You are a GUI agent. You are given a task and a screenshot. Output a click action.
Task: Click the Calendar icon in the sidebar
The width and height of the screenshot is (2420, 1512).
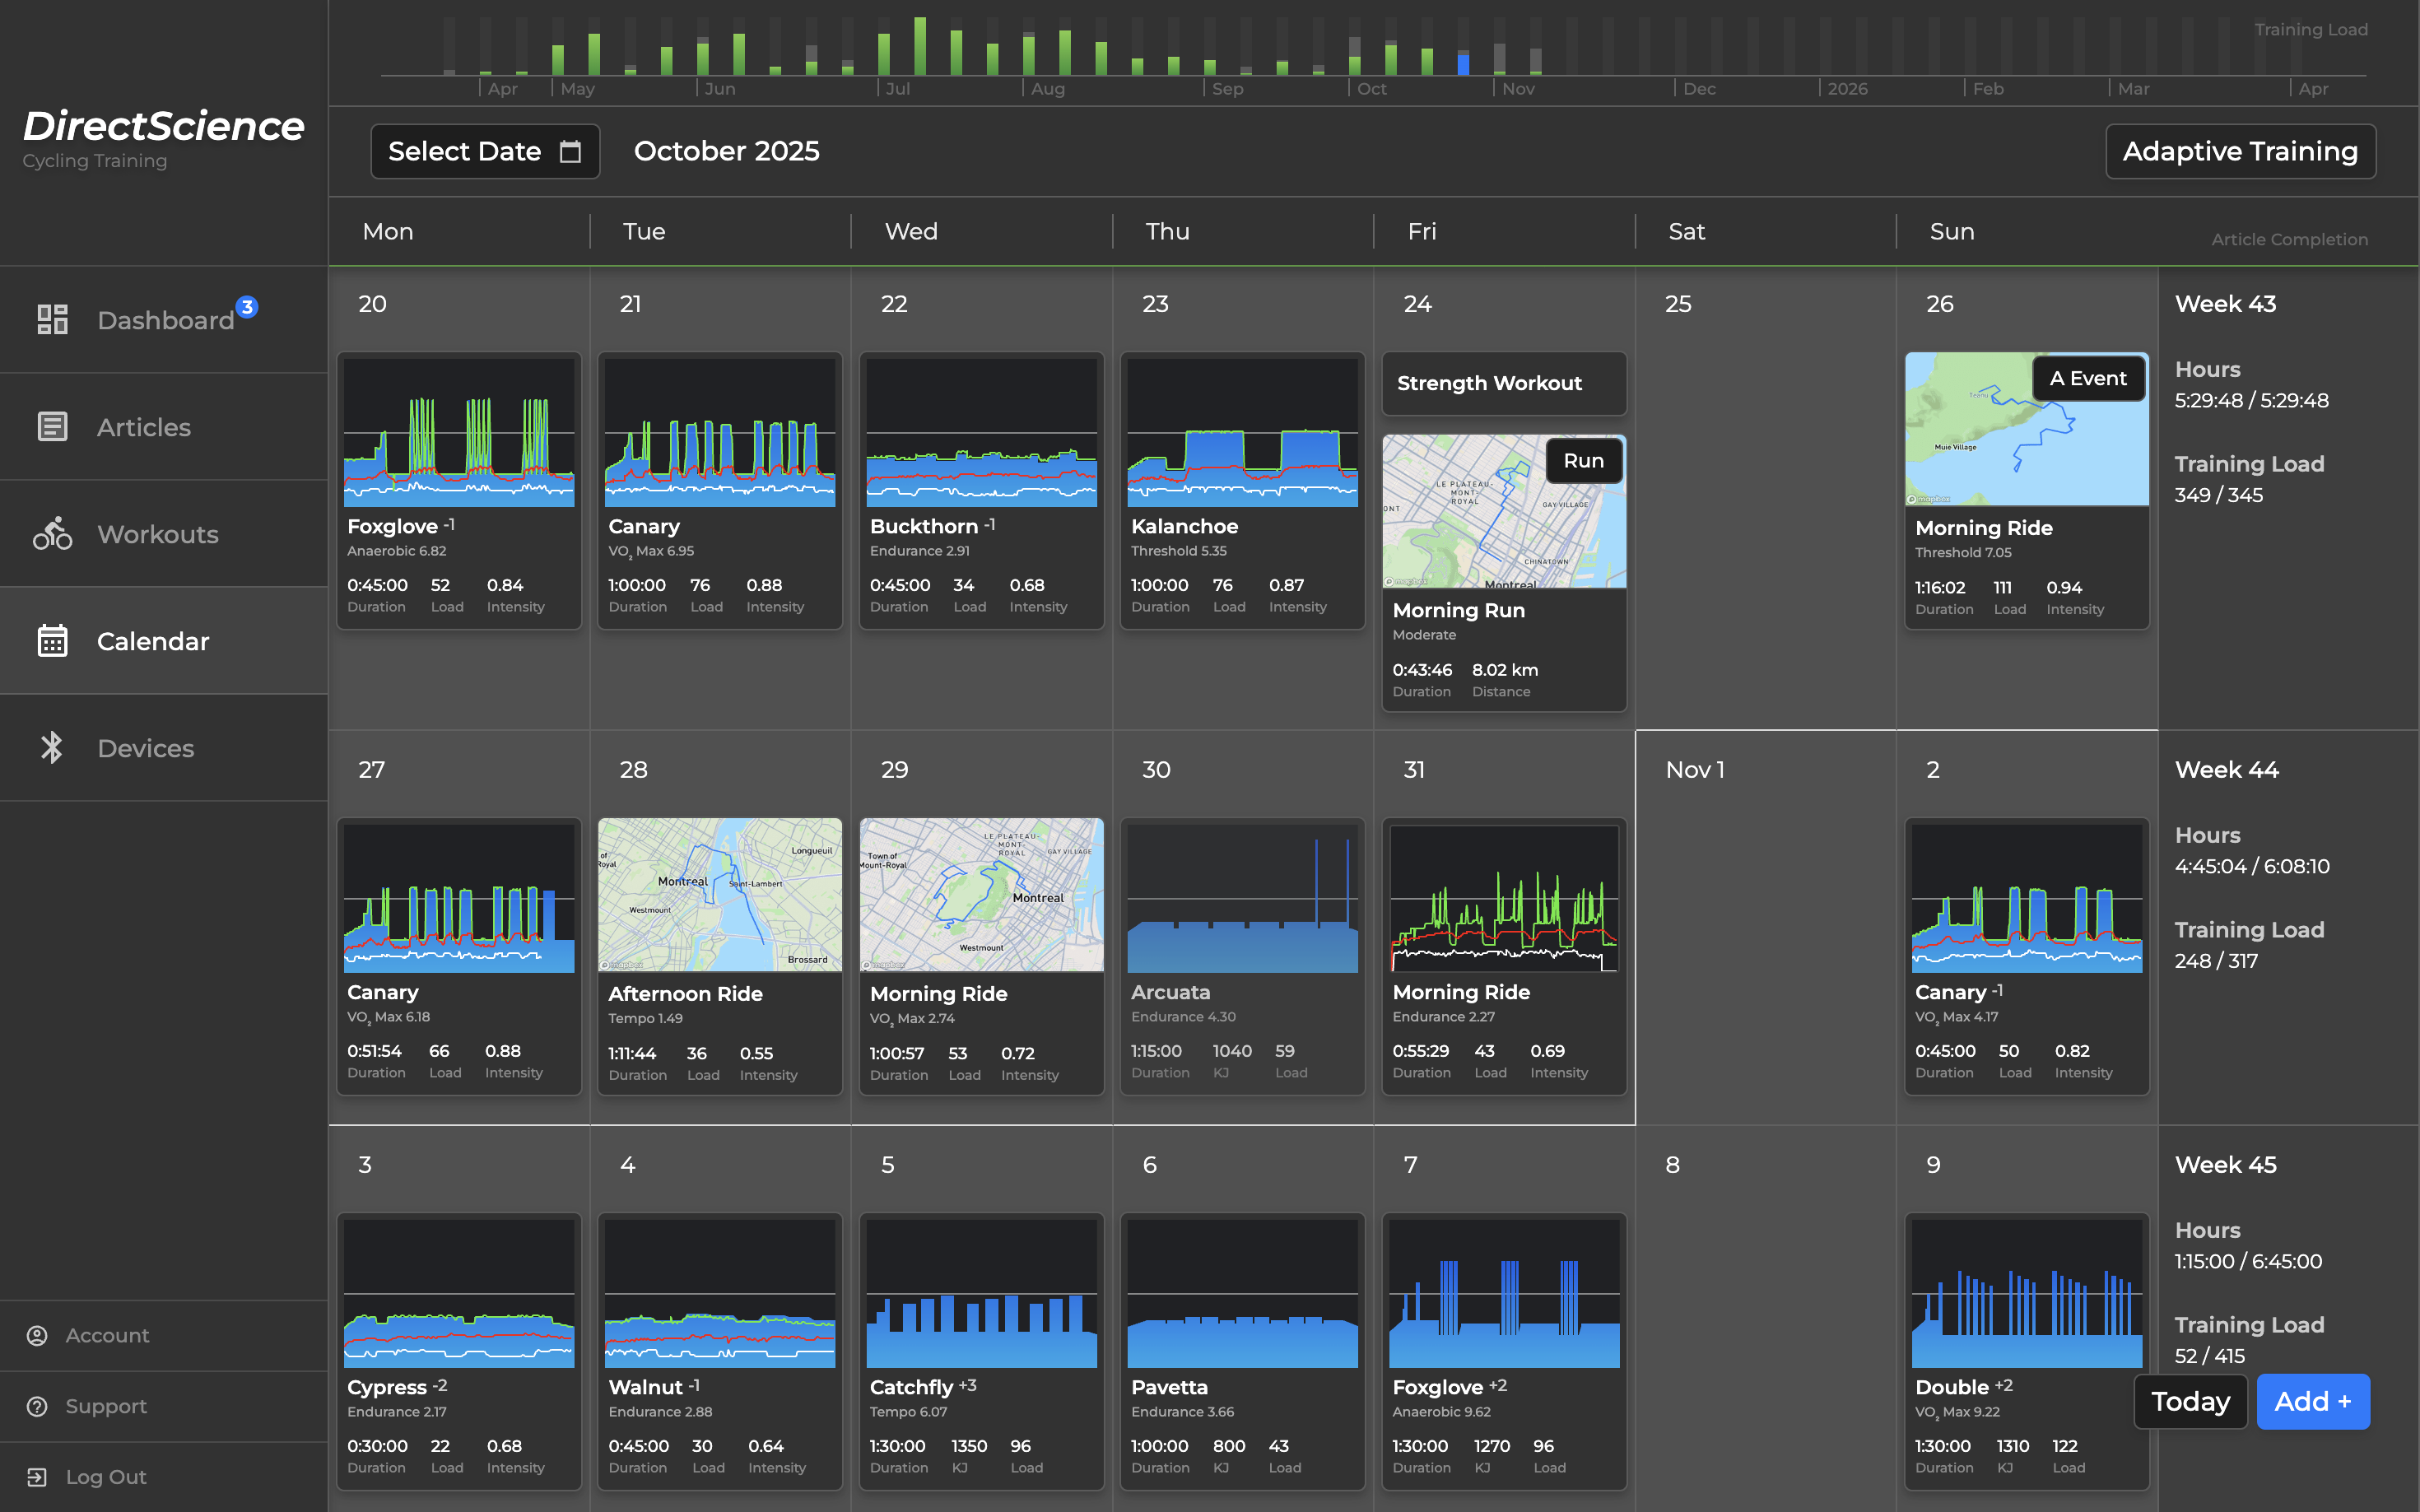pos(52,641)
